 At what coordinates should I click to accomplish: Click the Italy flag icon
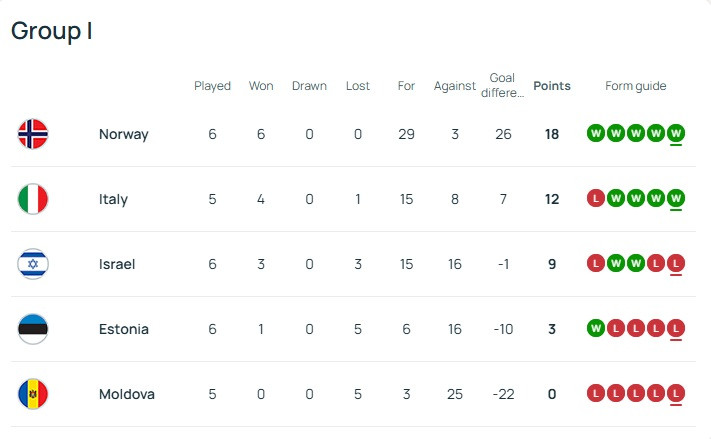pos(33,199)
